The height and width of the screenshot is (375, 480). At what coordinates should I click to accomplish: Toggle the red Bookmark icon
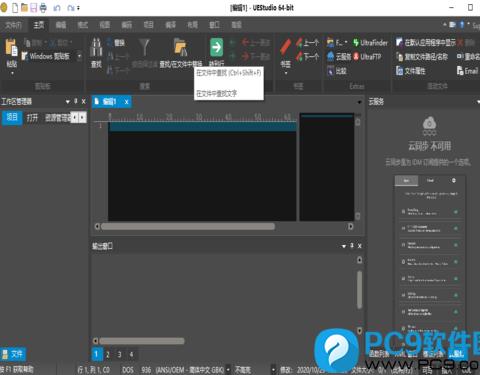coord(285,47)
